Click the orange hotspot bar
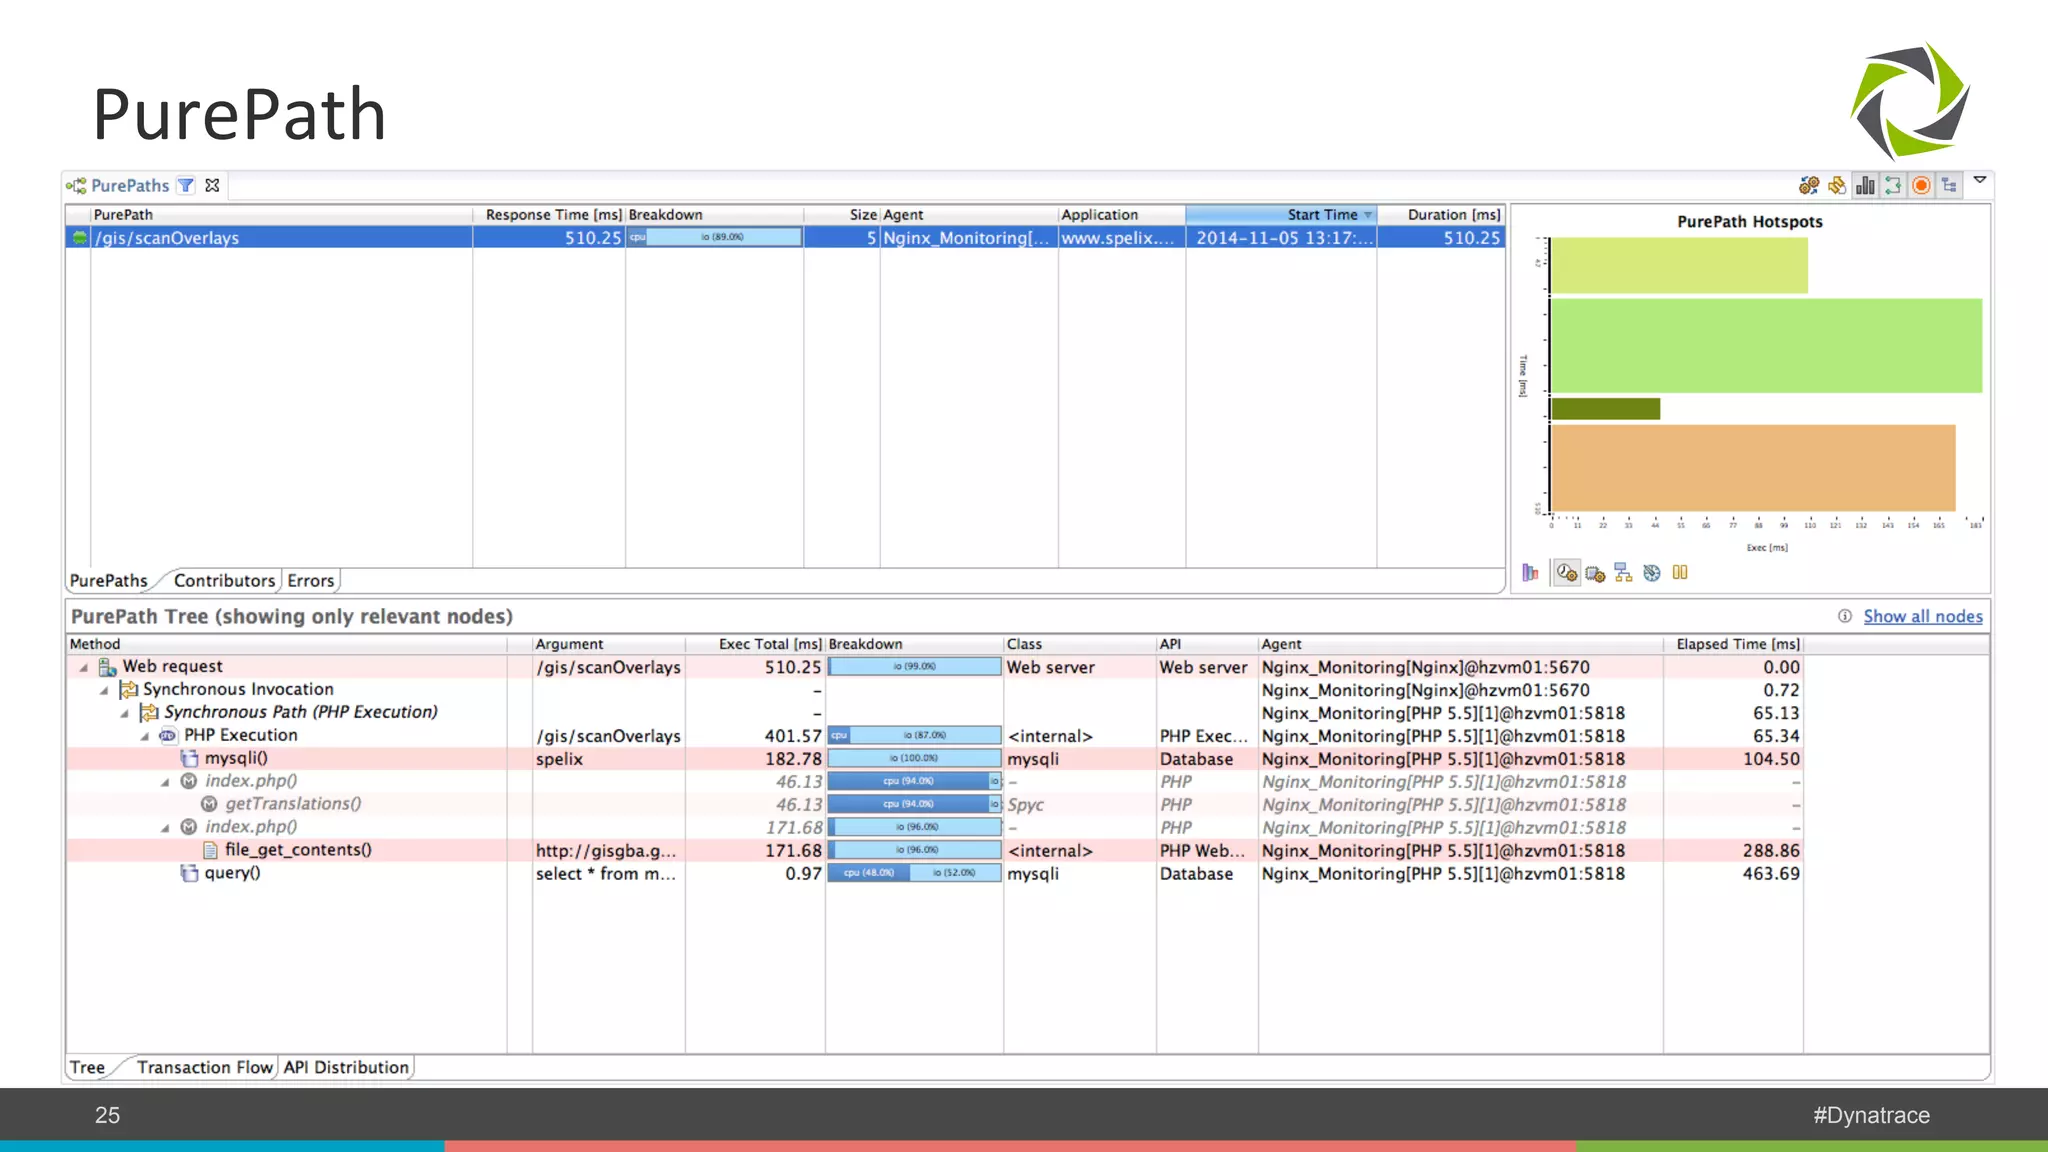2048x1152 pixels. point(1753,468)
